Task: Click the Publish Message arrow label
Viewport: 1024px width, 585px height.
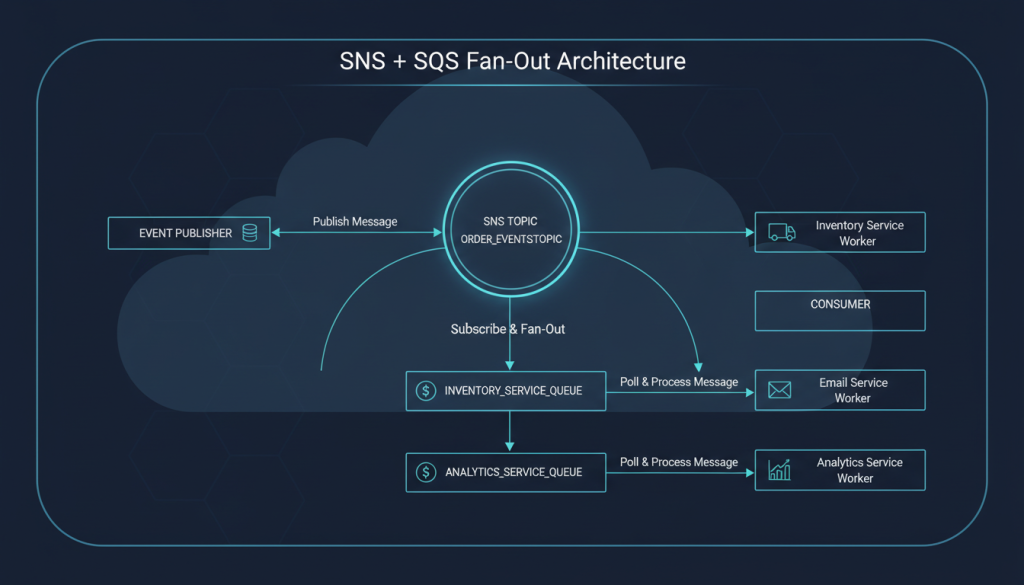Action: pos(354,221)
